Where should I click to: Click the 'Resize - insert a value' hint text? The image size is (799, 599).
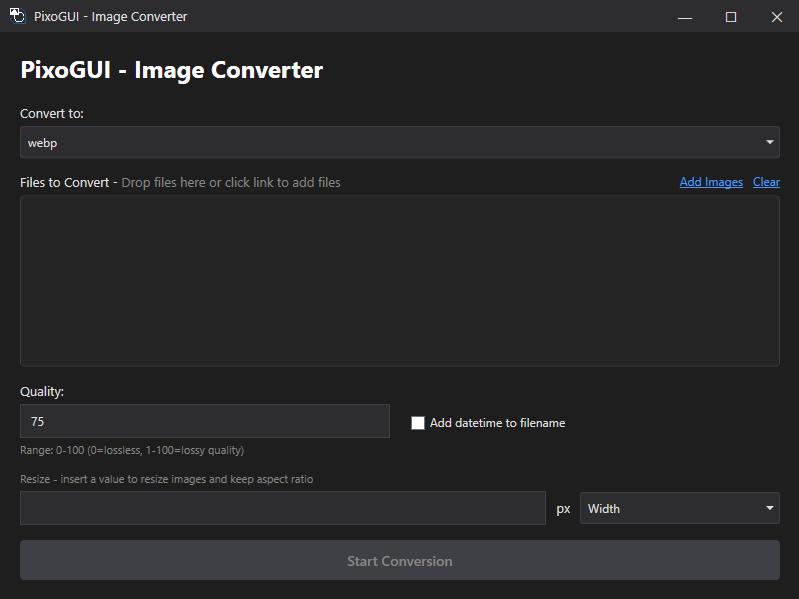[x=167, y=479]
